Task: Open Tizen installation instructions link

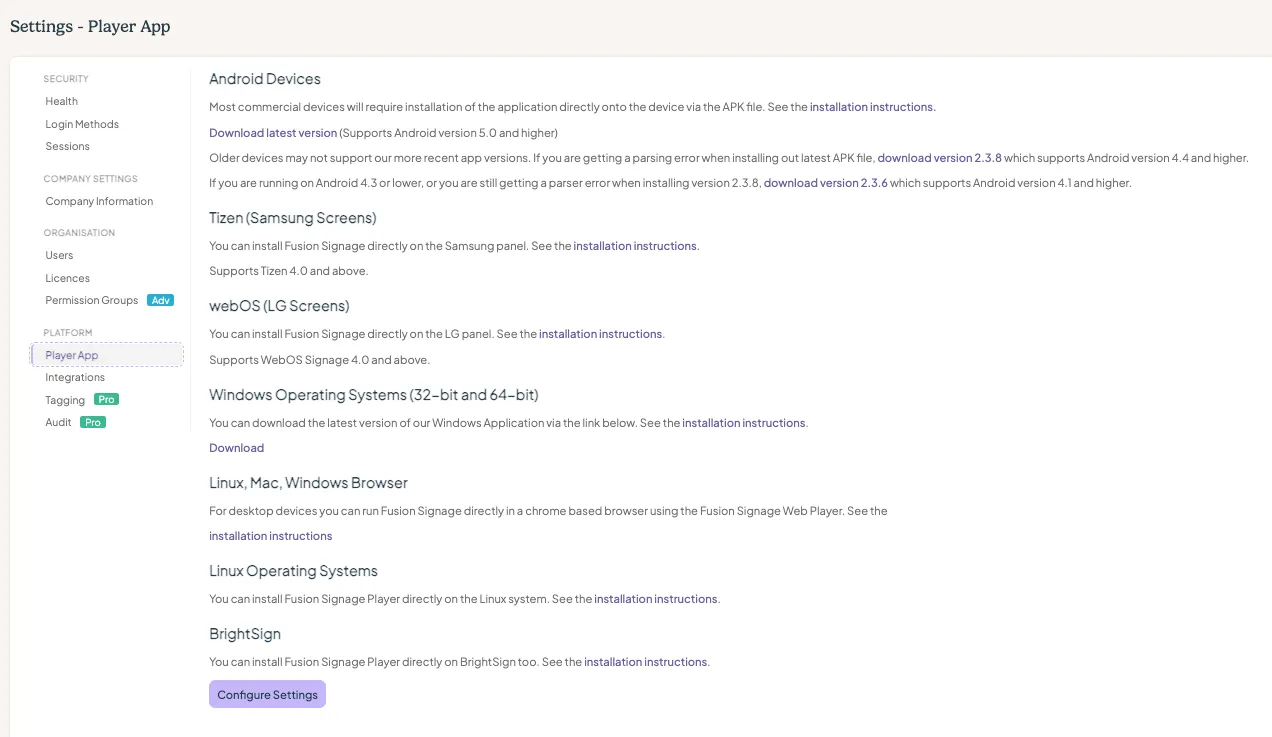Action: click(636, 246)
